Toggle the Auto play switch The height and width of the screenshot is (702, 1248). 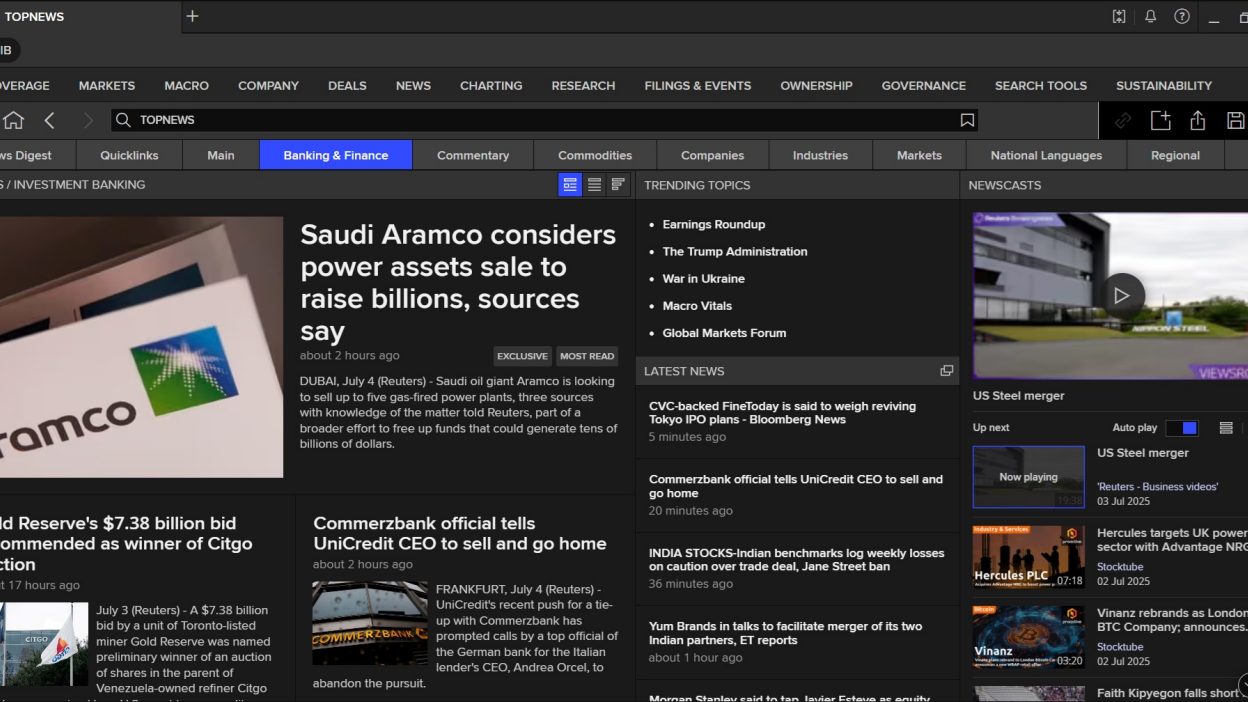tap(1182, 428)
